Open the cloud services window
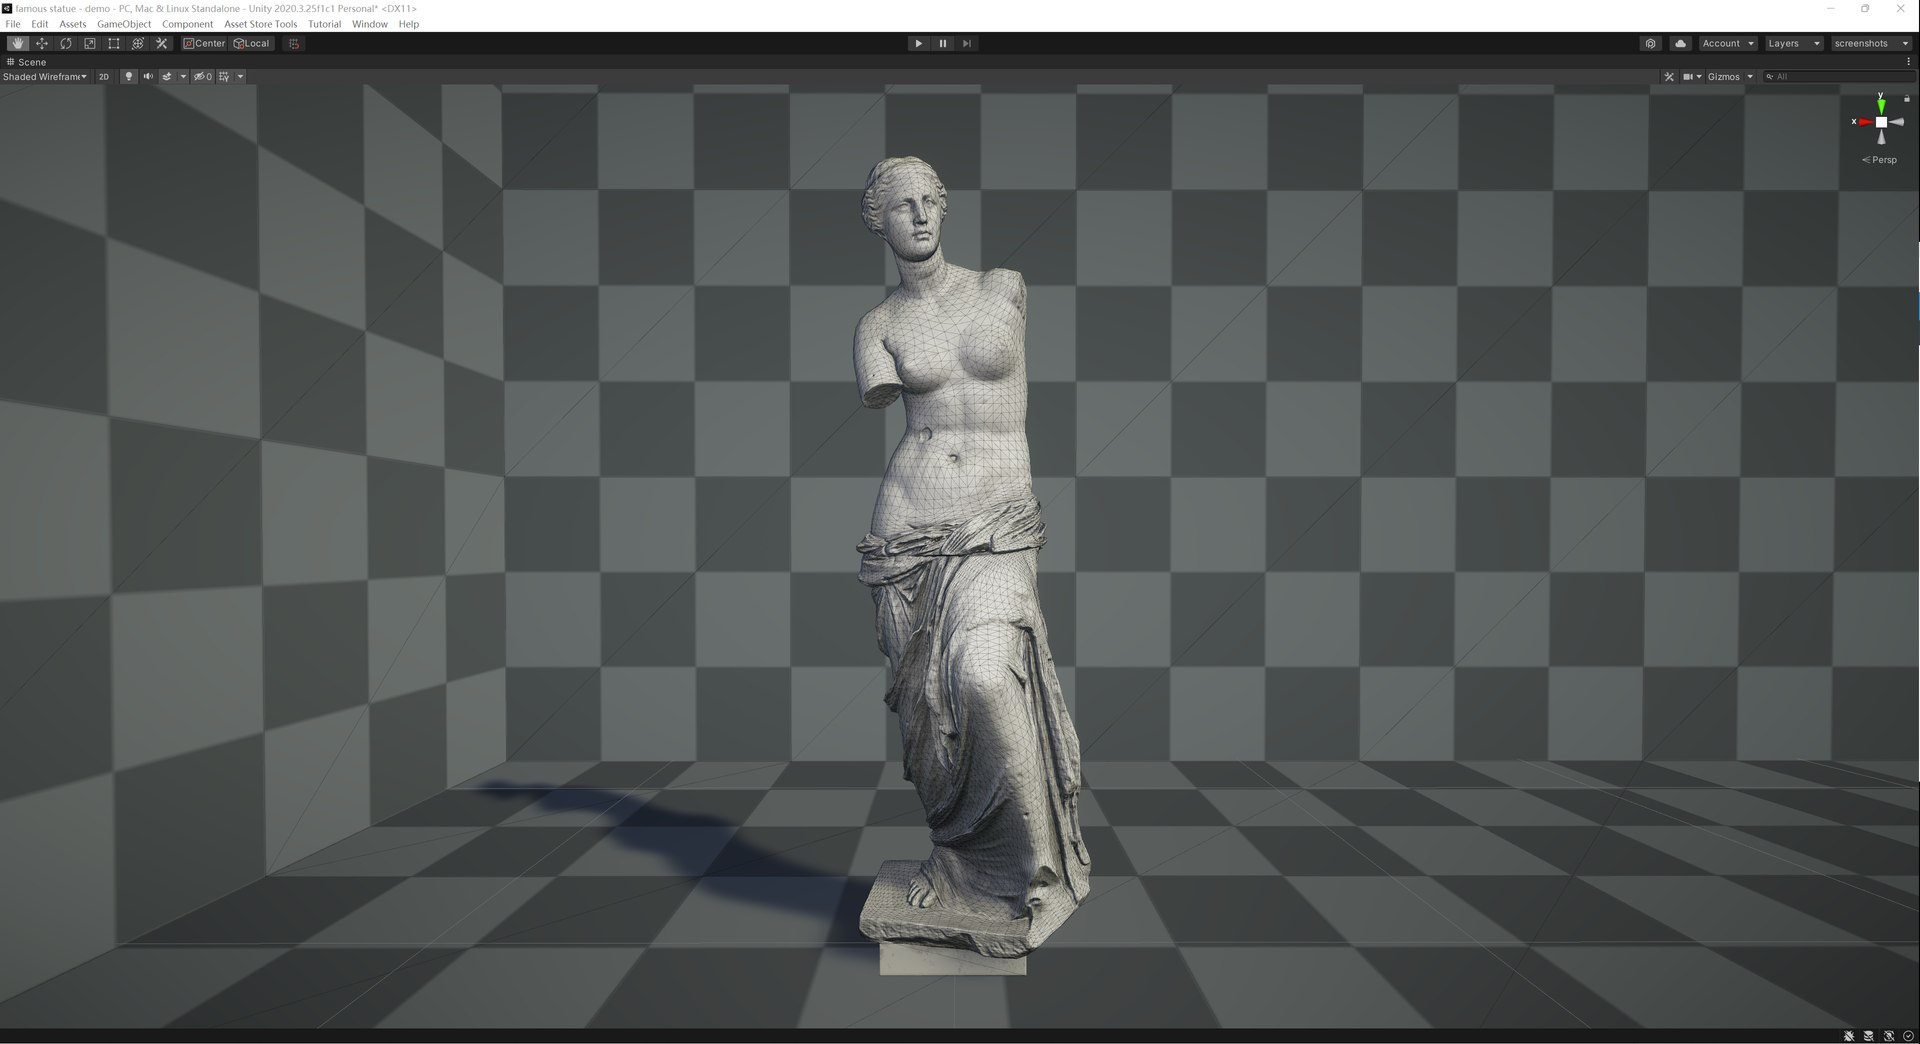Viewport: 1920px width, 1044px height. [1680, 43]
